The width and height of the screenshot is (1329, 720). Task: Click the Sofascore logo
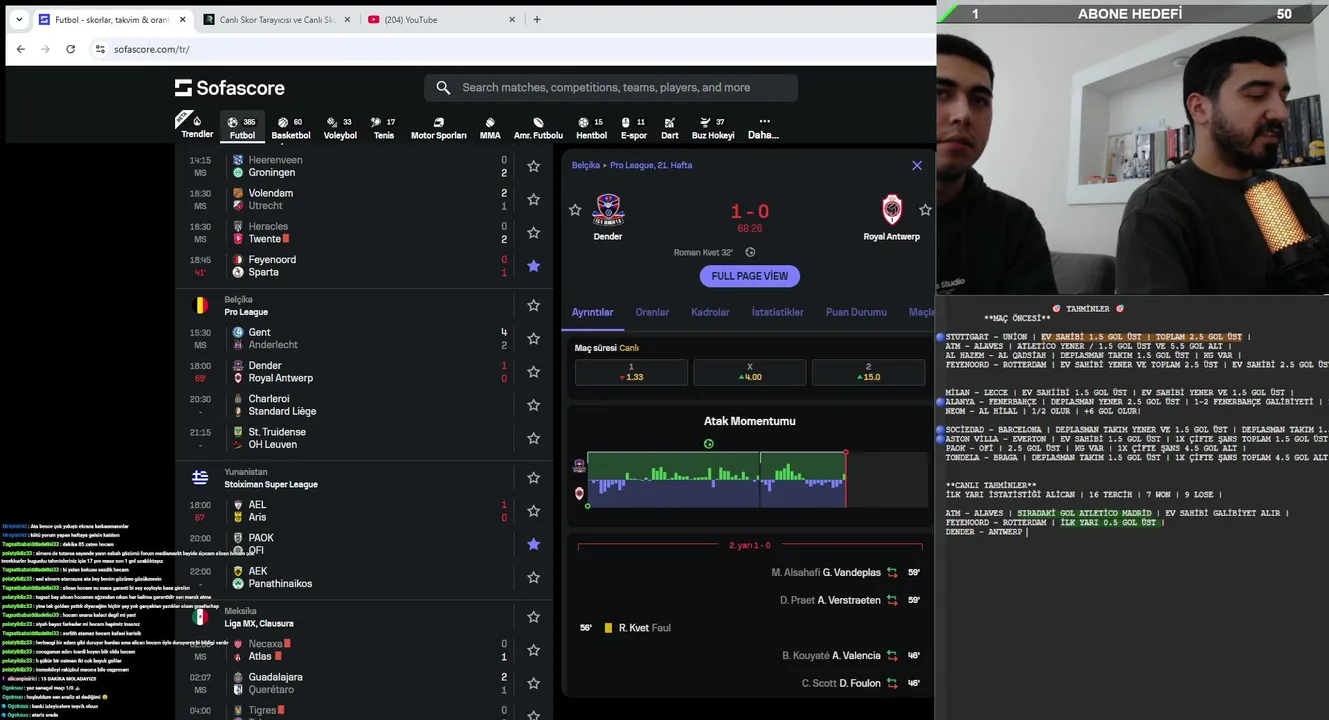229,88
